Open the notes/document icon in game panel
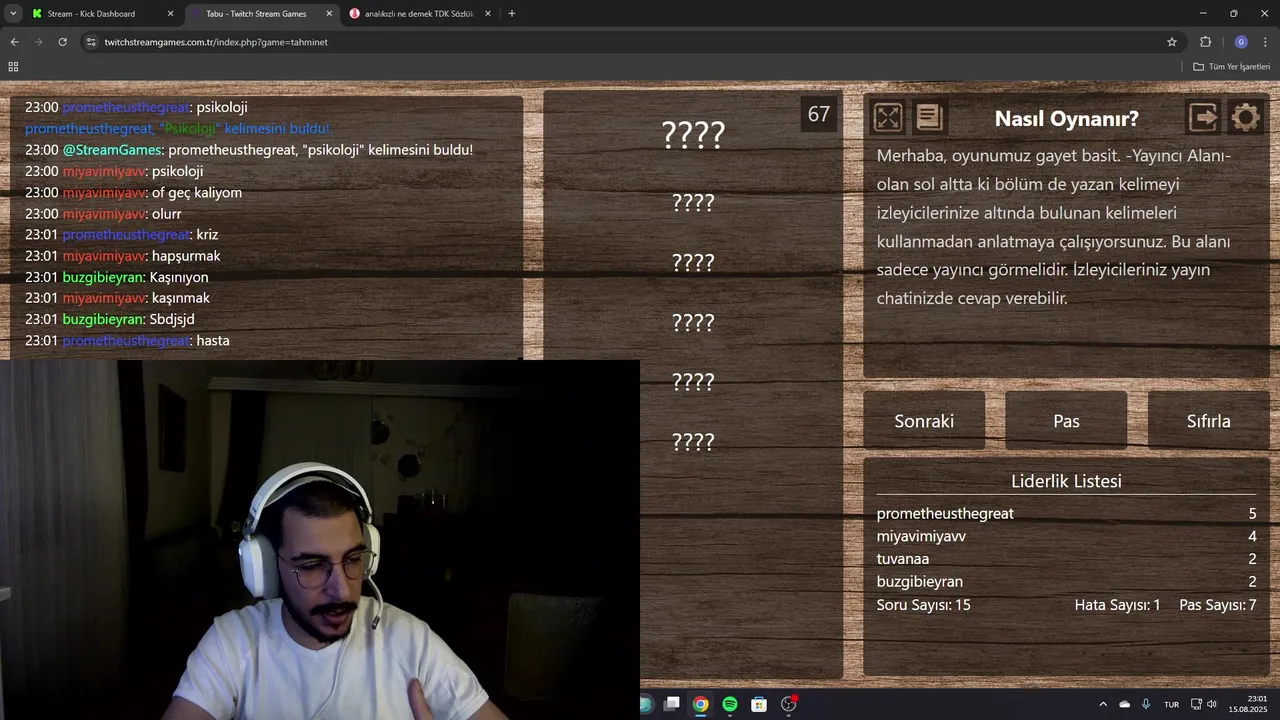Screen dimensions: 1280x720 (x=929, y=118)
